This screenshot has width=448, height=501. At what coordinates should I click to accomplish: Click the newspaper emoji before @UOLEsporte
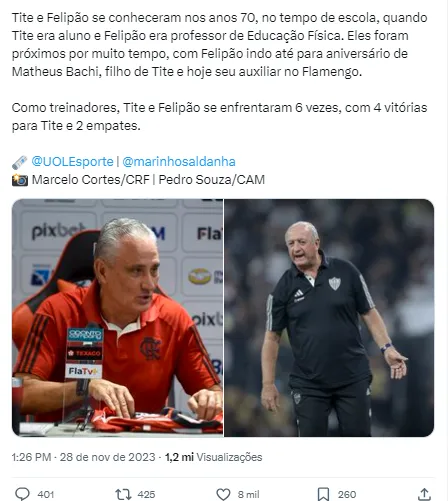coord(20,162)
